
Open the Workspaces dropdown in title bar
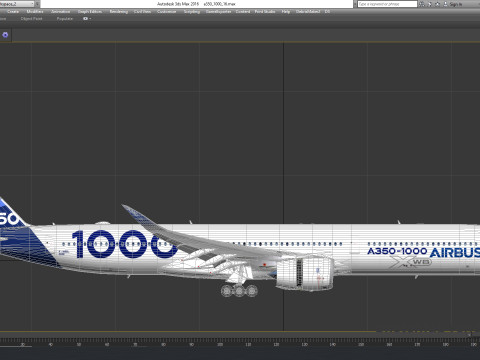[x=17, y=4]
